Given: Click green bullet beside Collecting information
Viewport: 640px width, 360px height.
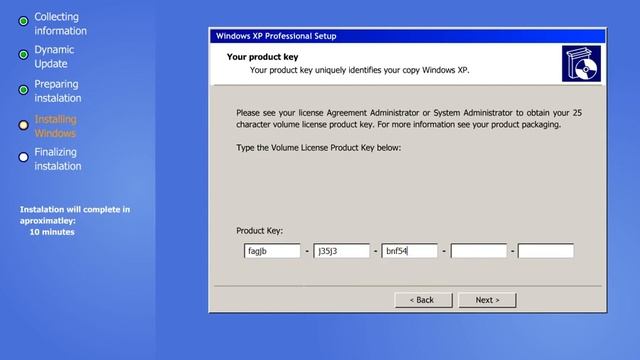Looking at the screenshot, I should pos(24,21).
